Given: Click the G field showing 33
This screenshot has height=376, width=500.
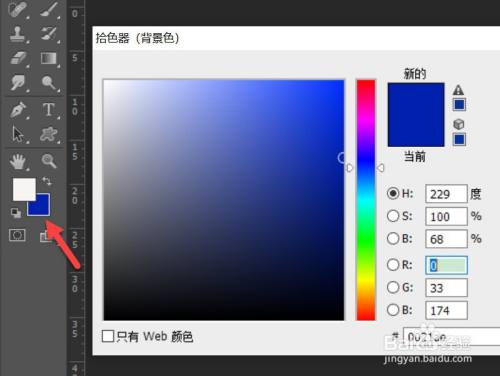Looking at the screenshot, I should 446,288.
